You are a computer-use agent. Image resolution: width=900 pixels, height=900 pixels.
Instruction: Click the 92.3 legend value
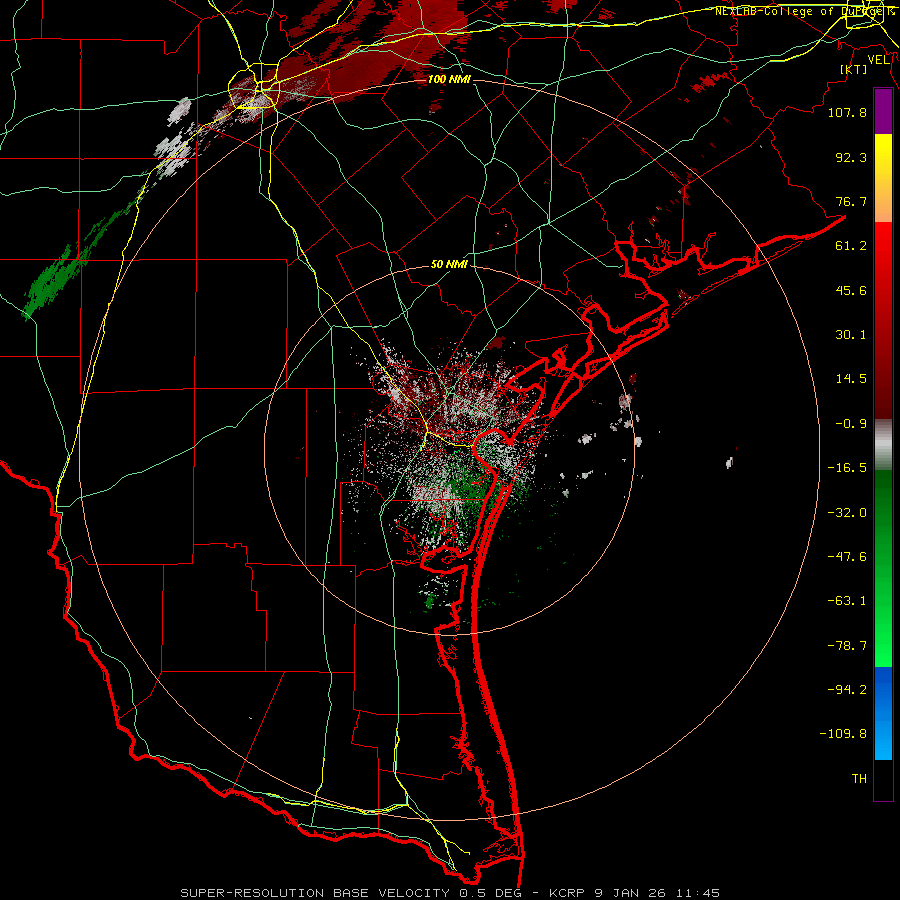pos(851,157)
